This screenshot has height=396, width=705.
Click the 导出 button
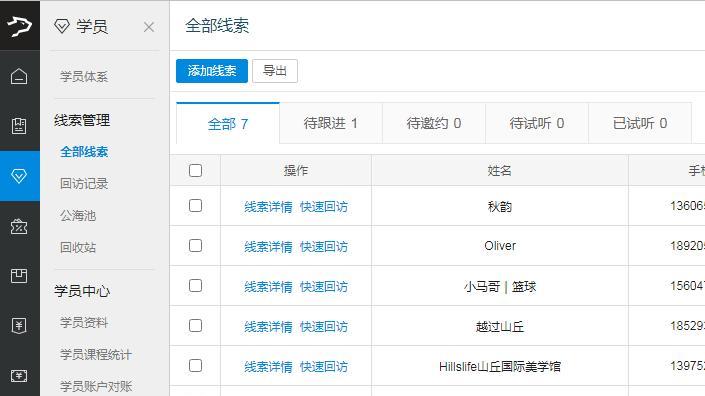[275, 71]
